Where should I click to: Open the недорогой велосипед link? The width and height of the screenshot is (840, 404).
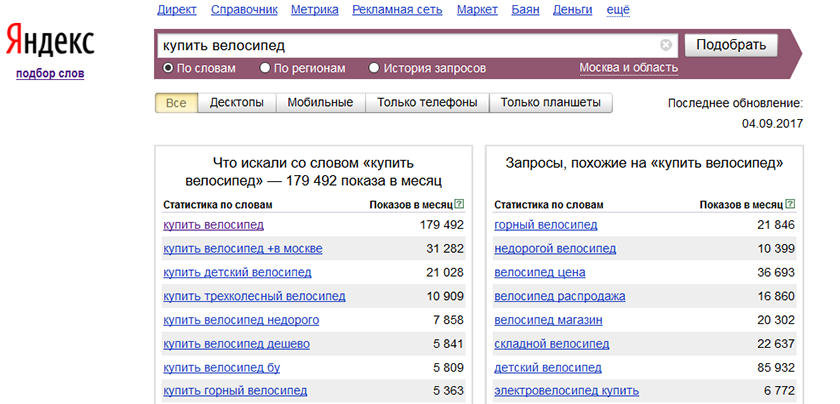(x=555, y=249)
